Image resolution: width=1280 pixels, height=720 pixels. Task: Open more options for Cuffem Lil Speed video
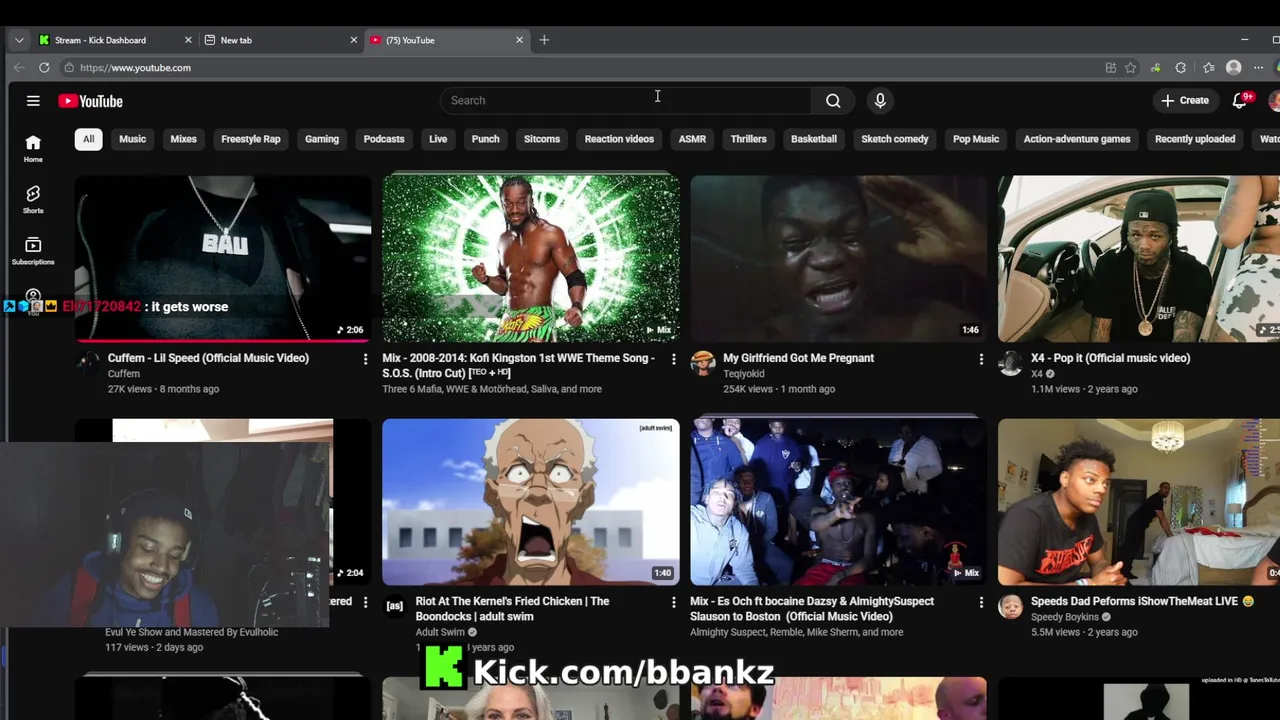tap(365, 358)
